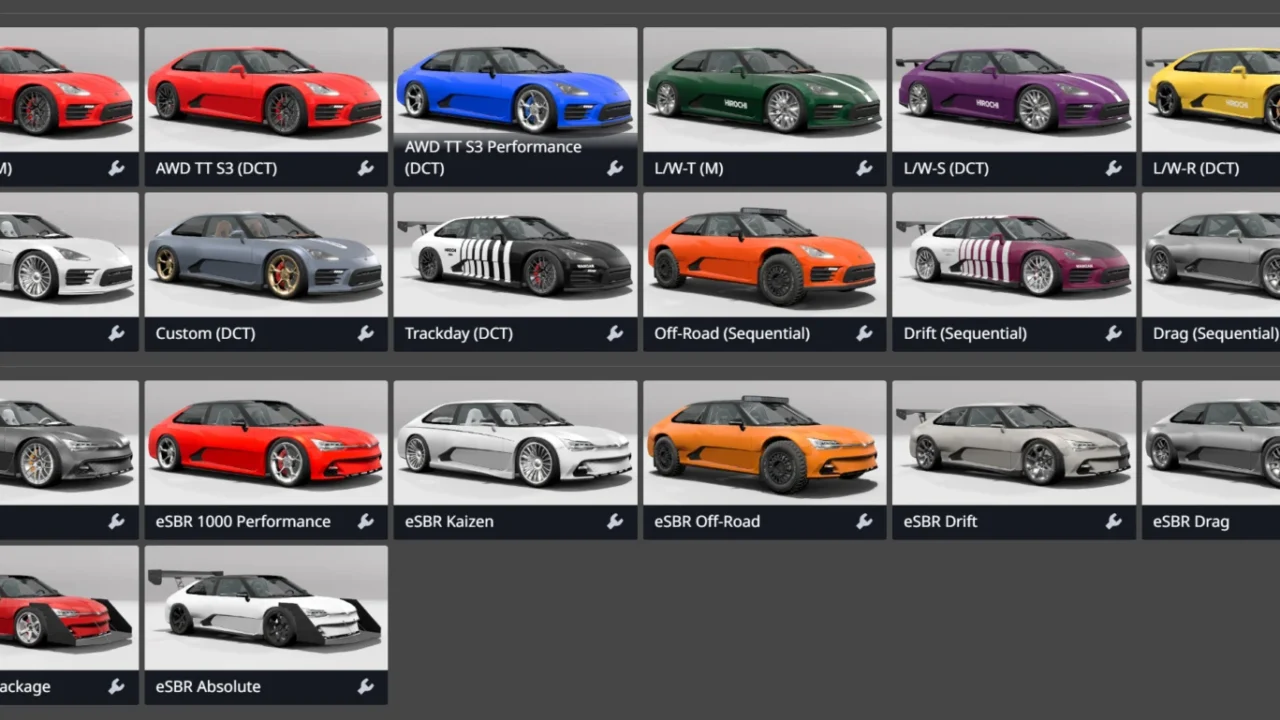Click the wrench icon on L/W-T (M)

coord(864,168)
